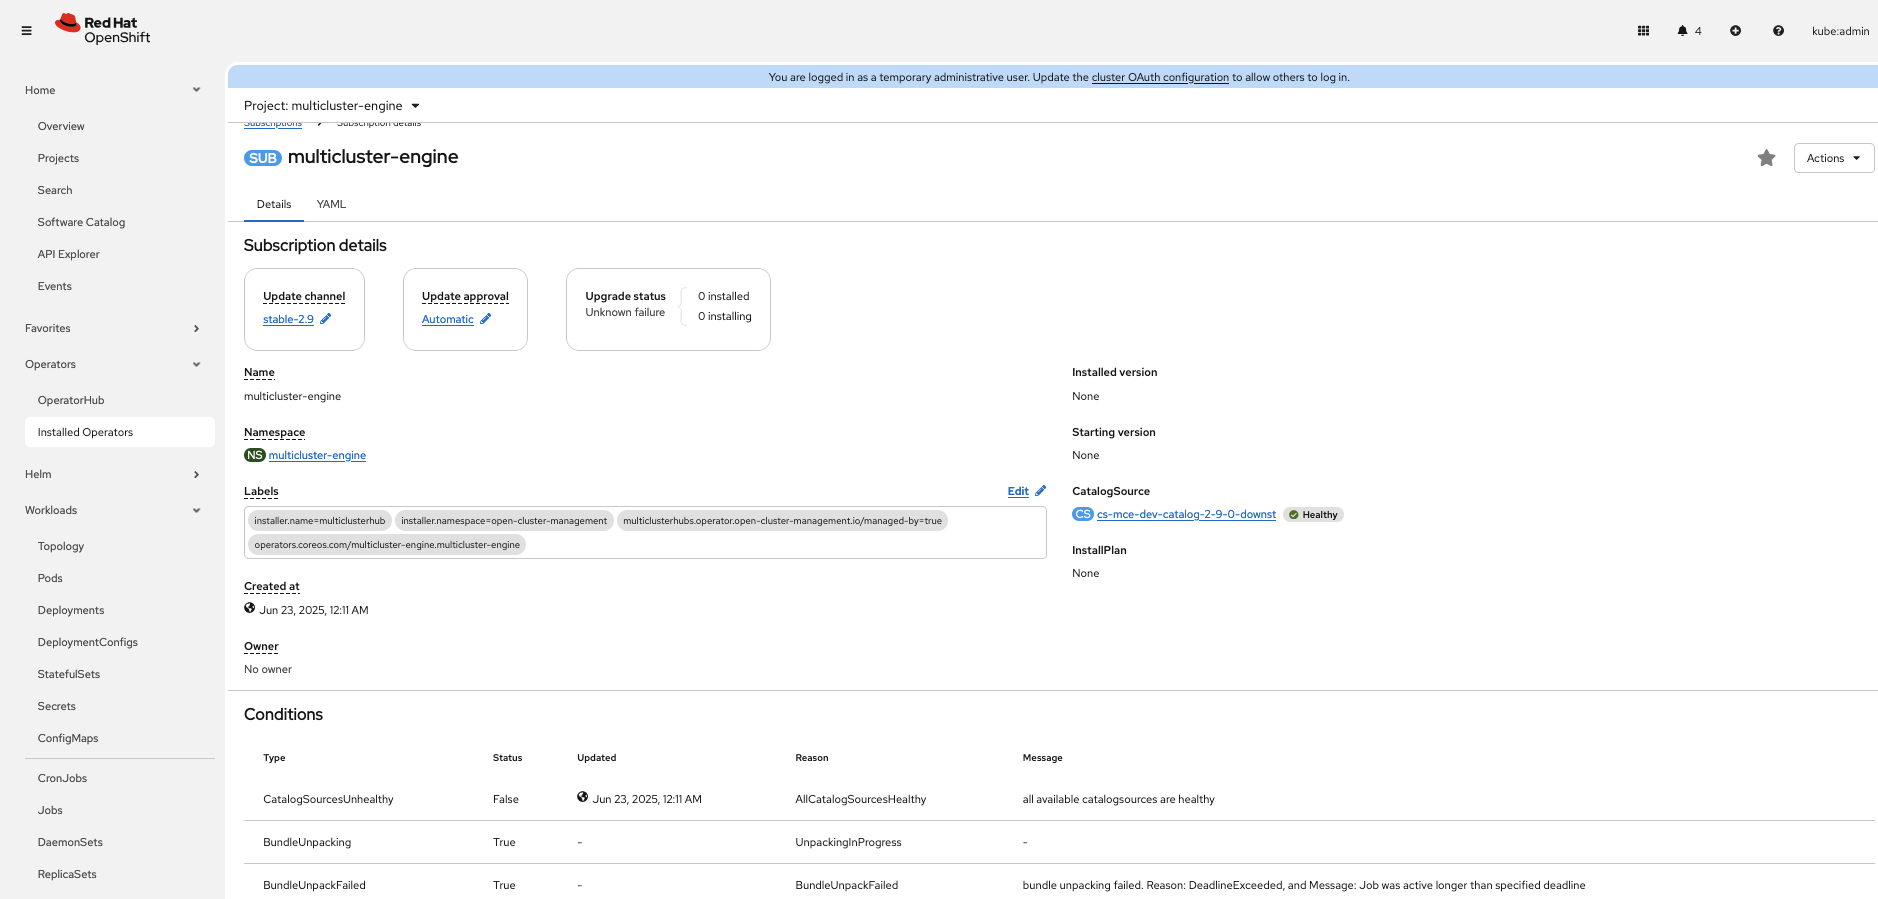The width and height of the screenshot is (1878, 899).
Task: Open the kube:admin user menu
Action: click(1840, 31)
